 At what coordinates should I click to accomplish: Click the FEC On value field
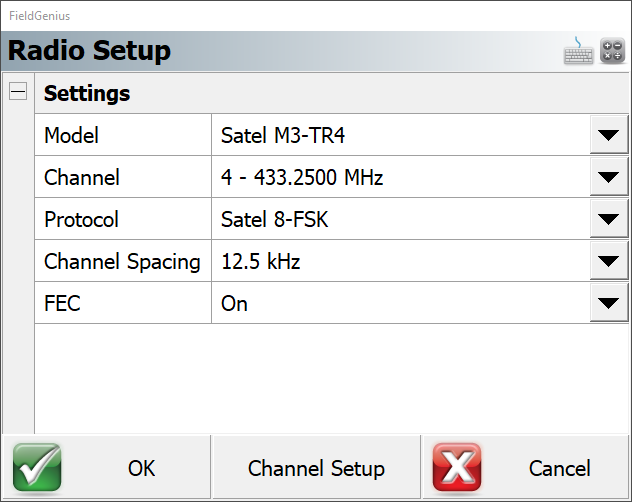click(400, 304)
